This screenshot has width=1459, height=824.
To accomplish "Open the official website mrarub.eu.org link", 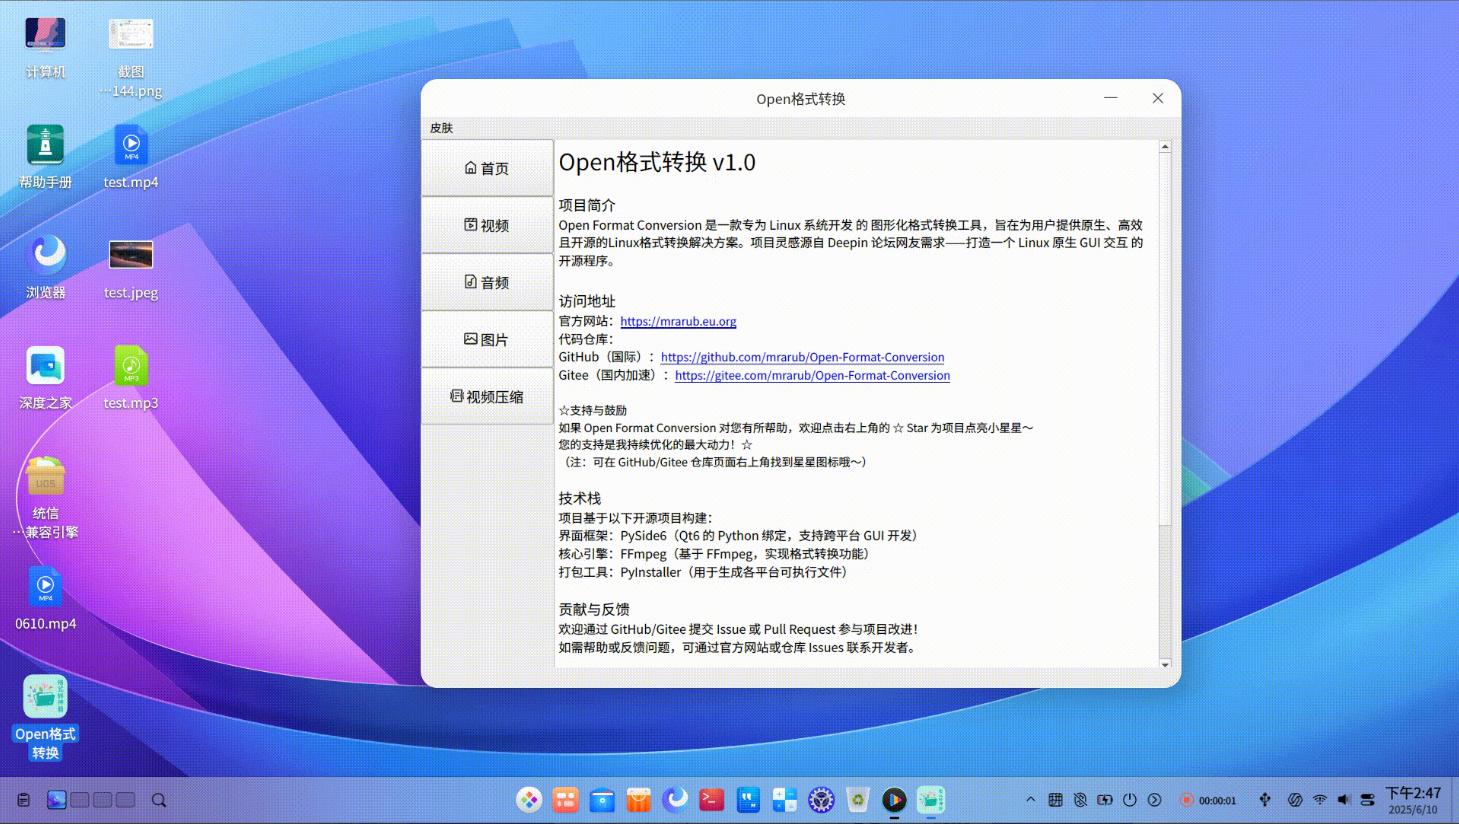I will pyautogui.click(x=678, y=321).
